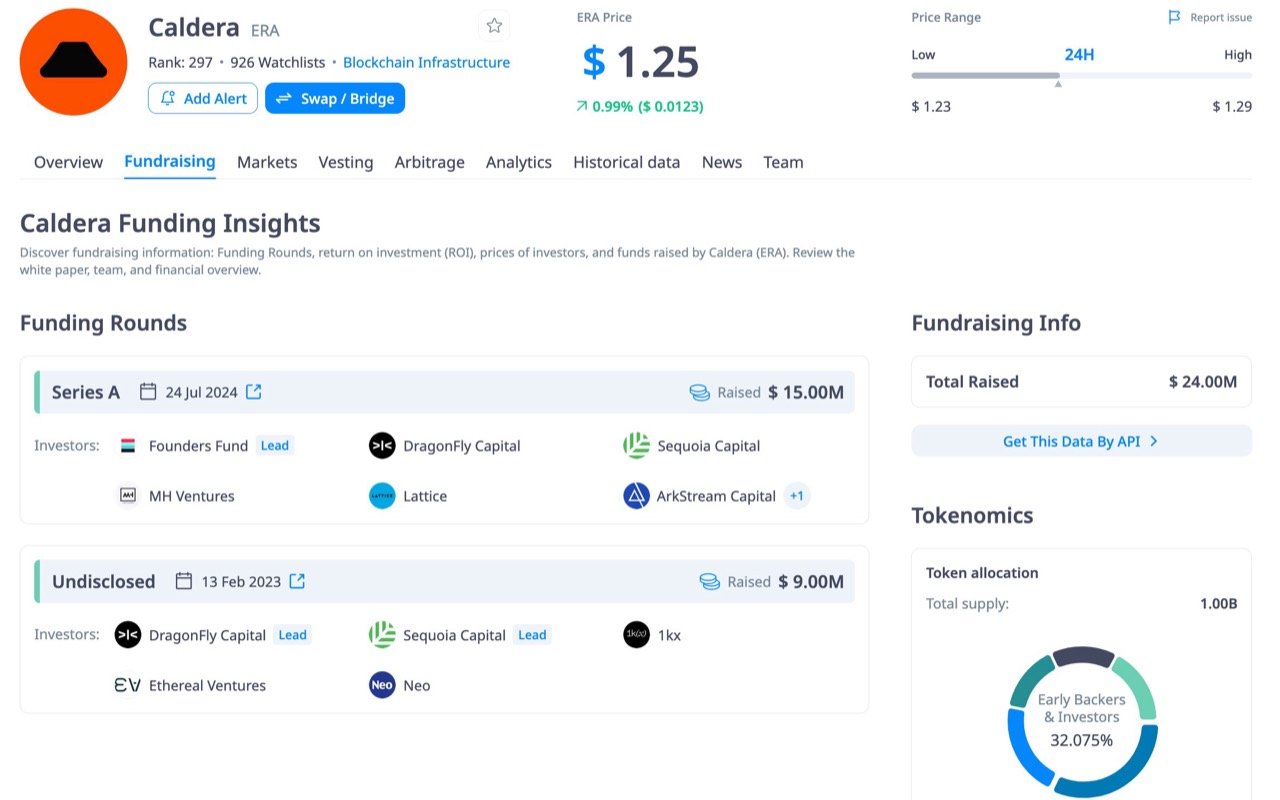The width and height of the screenshot is (1280, 800).
Task: Click Sequoia Capital logo in Undisclosed round
Action: (x=382, y=635)
